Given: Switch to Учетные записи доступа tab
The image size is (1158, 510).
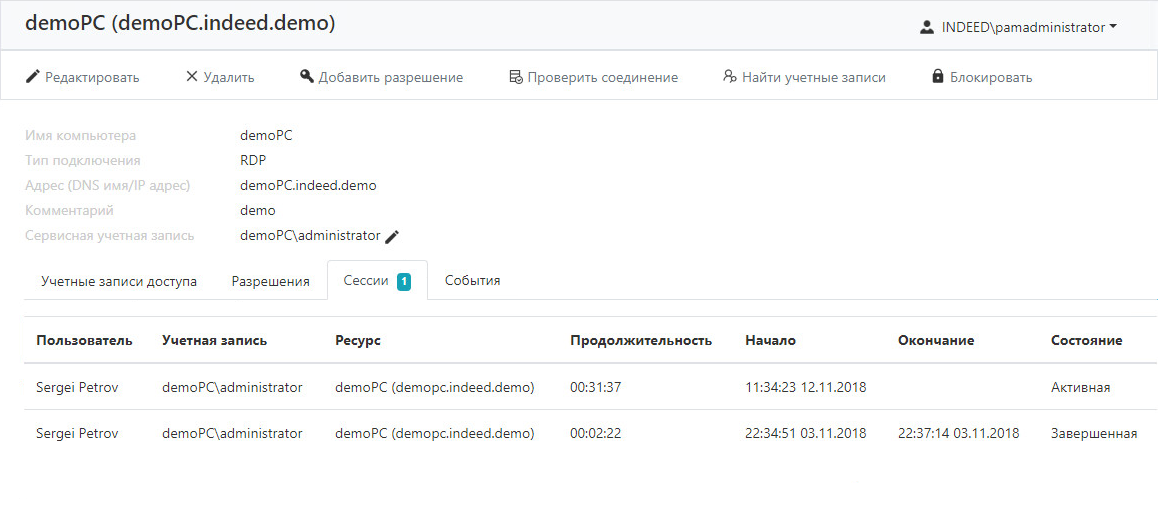Looking at the screenshot, I should [x=119, y=281].
